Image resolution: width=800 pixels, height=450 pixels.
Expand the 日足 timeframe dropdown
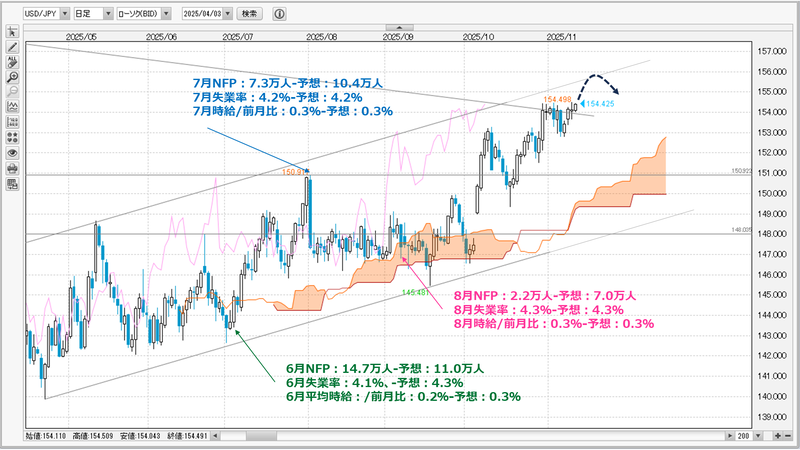(108, 14)
